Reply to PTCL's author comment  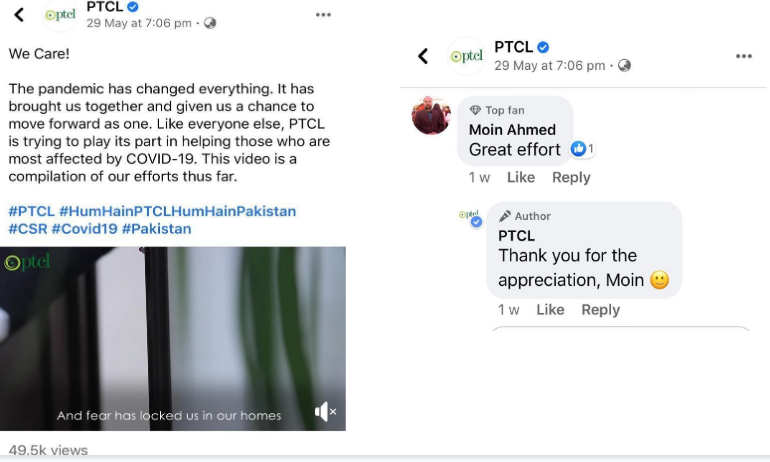tap(600, 310)
